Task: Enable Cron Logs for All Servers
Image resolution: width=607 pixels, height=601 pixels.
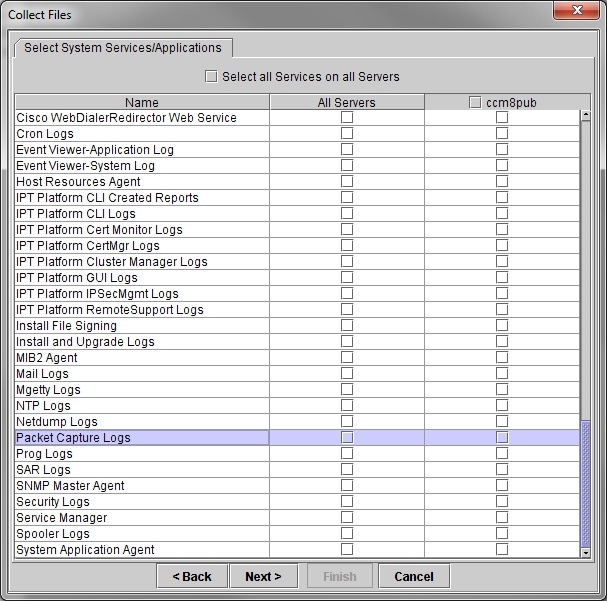Action: [347, 133]
